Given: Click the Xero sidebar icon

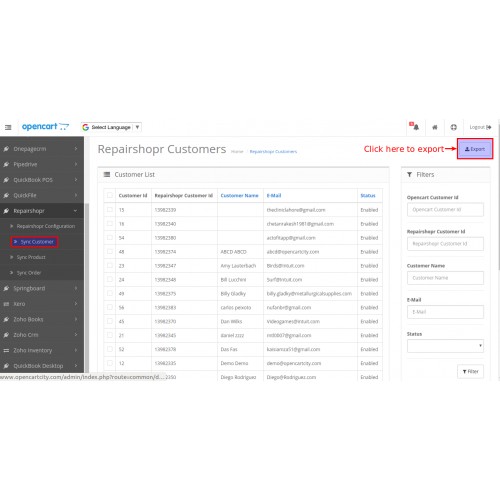Looking at the screenshot, I should (x=6, y=304).
